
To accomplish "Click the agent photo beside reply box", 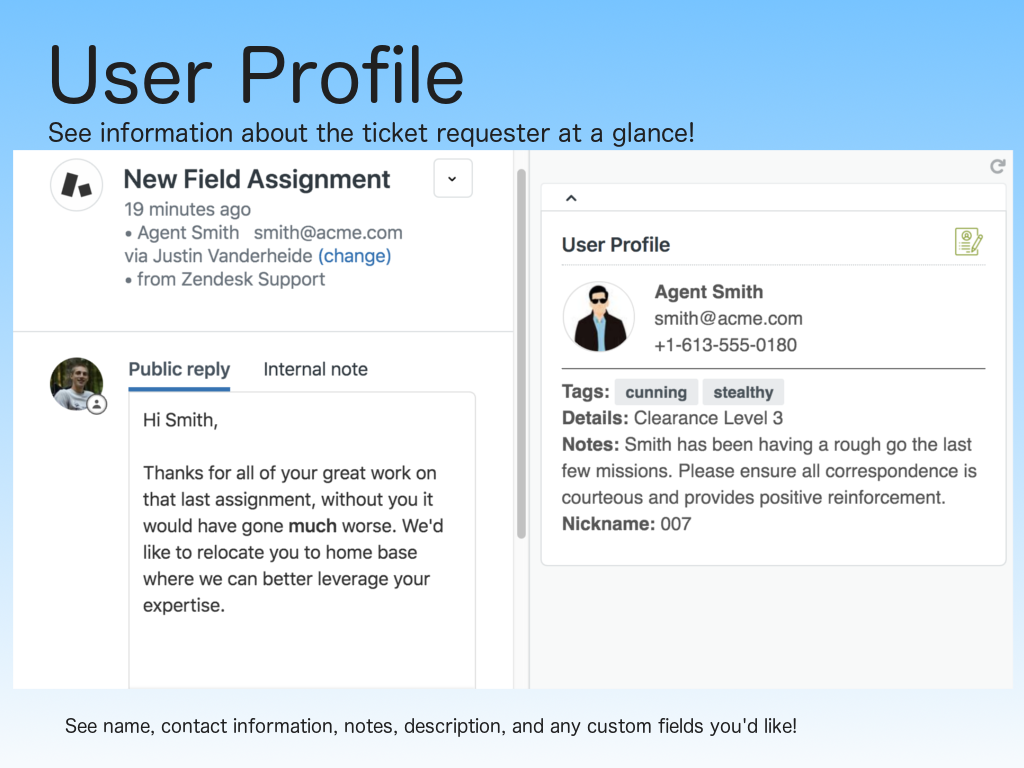I will click(76, 384).
